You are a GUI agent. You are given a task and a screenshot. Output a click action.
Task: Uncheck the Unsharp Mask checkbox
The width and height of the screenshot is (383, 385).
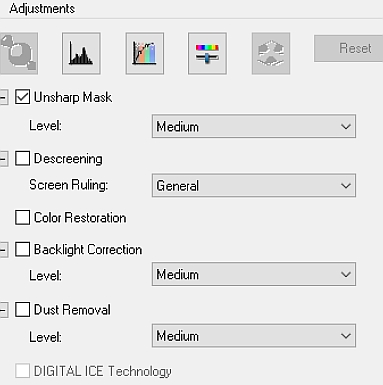pos(22,97)
